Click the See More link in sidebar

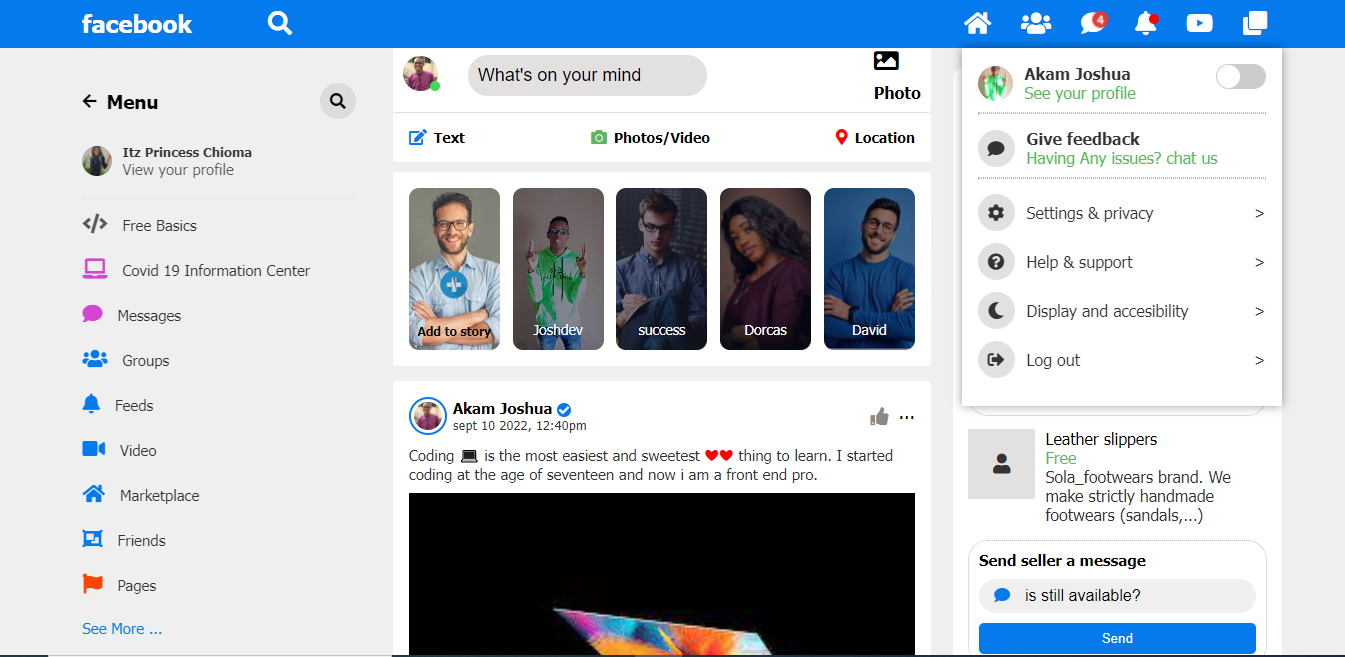(122, 629)
